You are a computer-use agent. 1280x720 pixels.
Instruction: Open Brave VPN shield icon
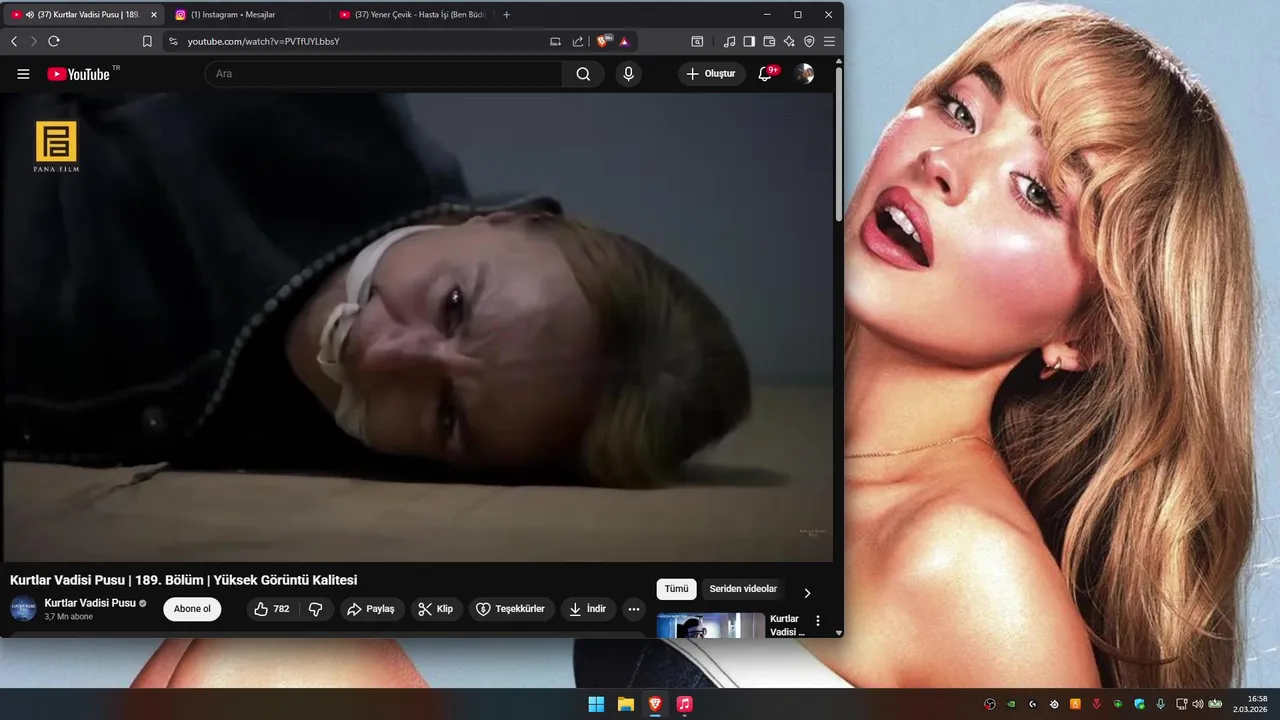[809, 42]
